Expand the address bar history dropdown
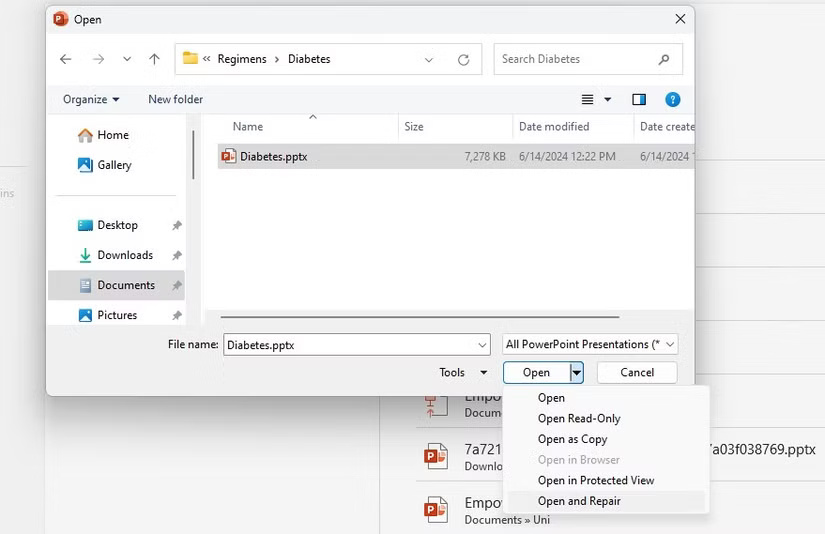Screen dimensions: 825x534 429,59
